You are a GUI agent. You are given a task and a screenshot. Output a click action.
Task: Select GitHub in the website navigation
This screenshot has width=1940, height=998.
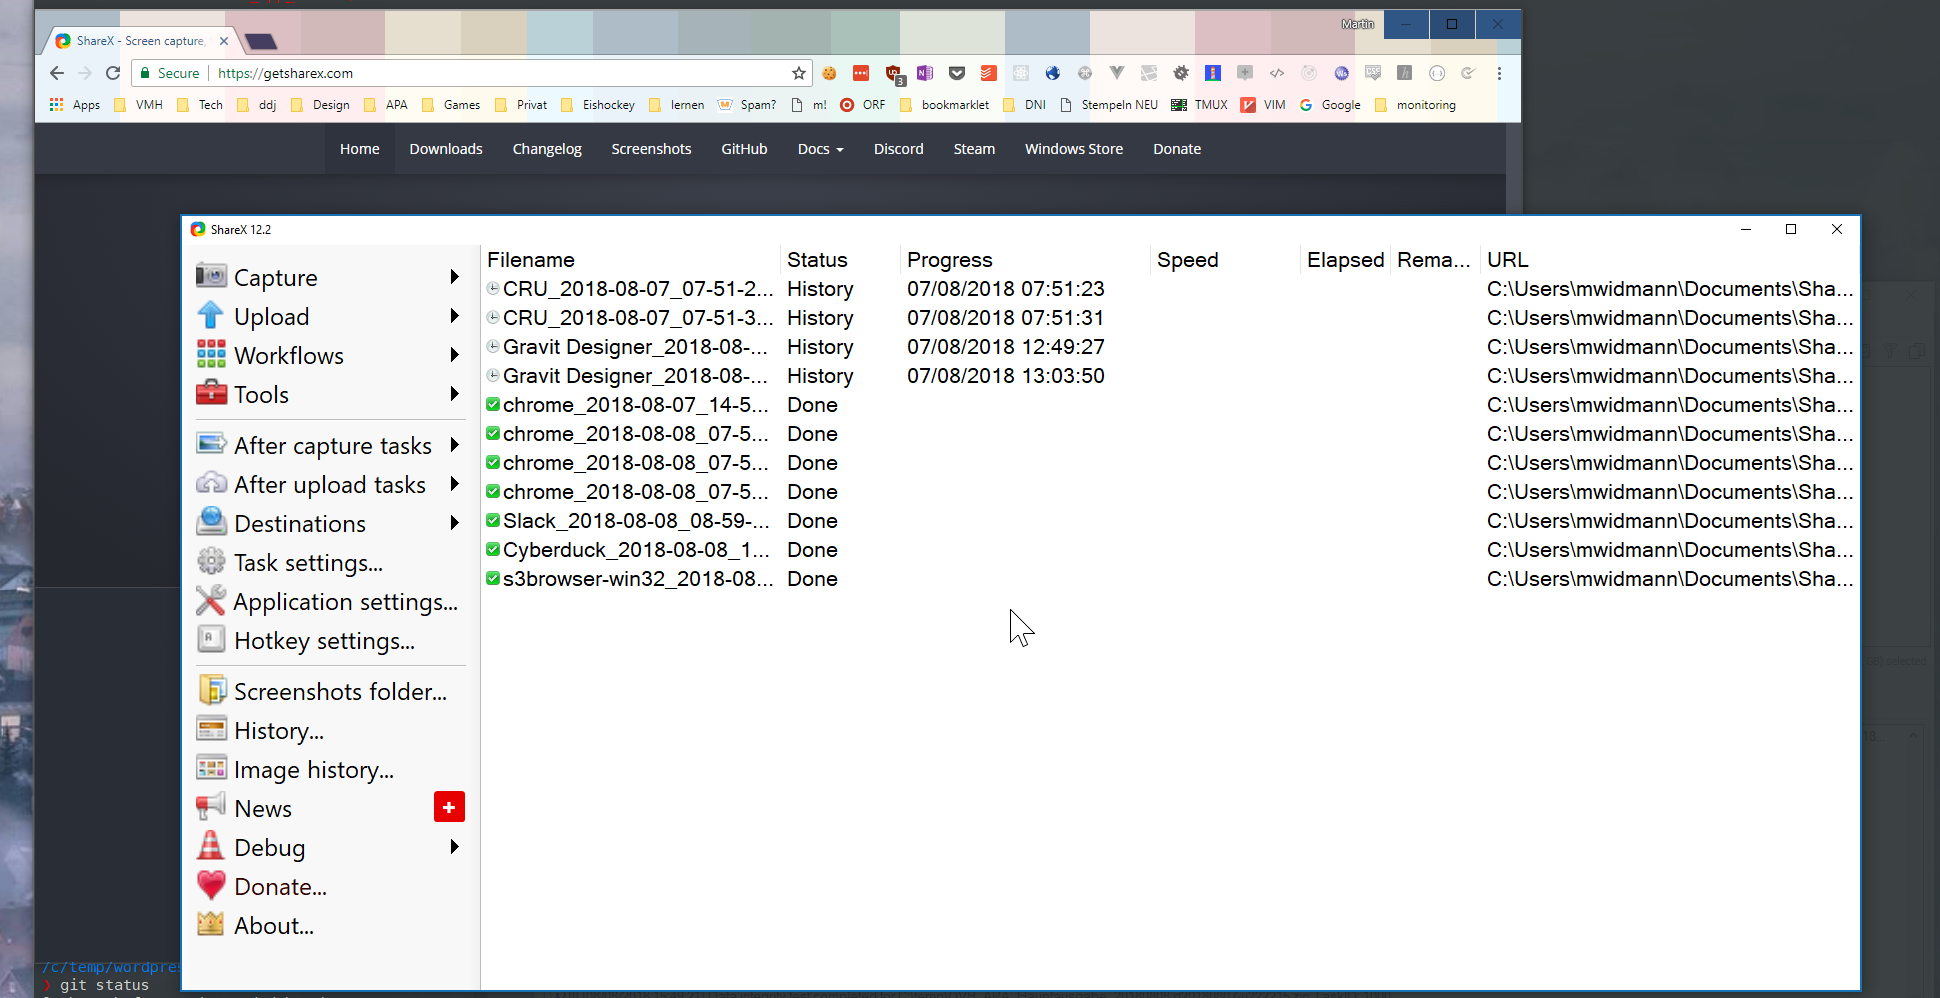[x=744, y=148]
